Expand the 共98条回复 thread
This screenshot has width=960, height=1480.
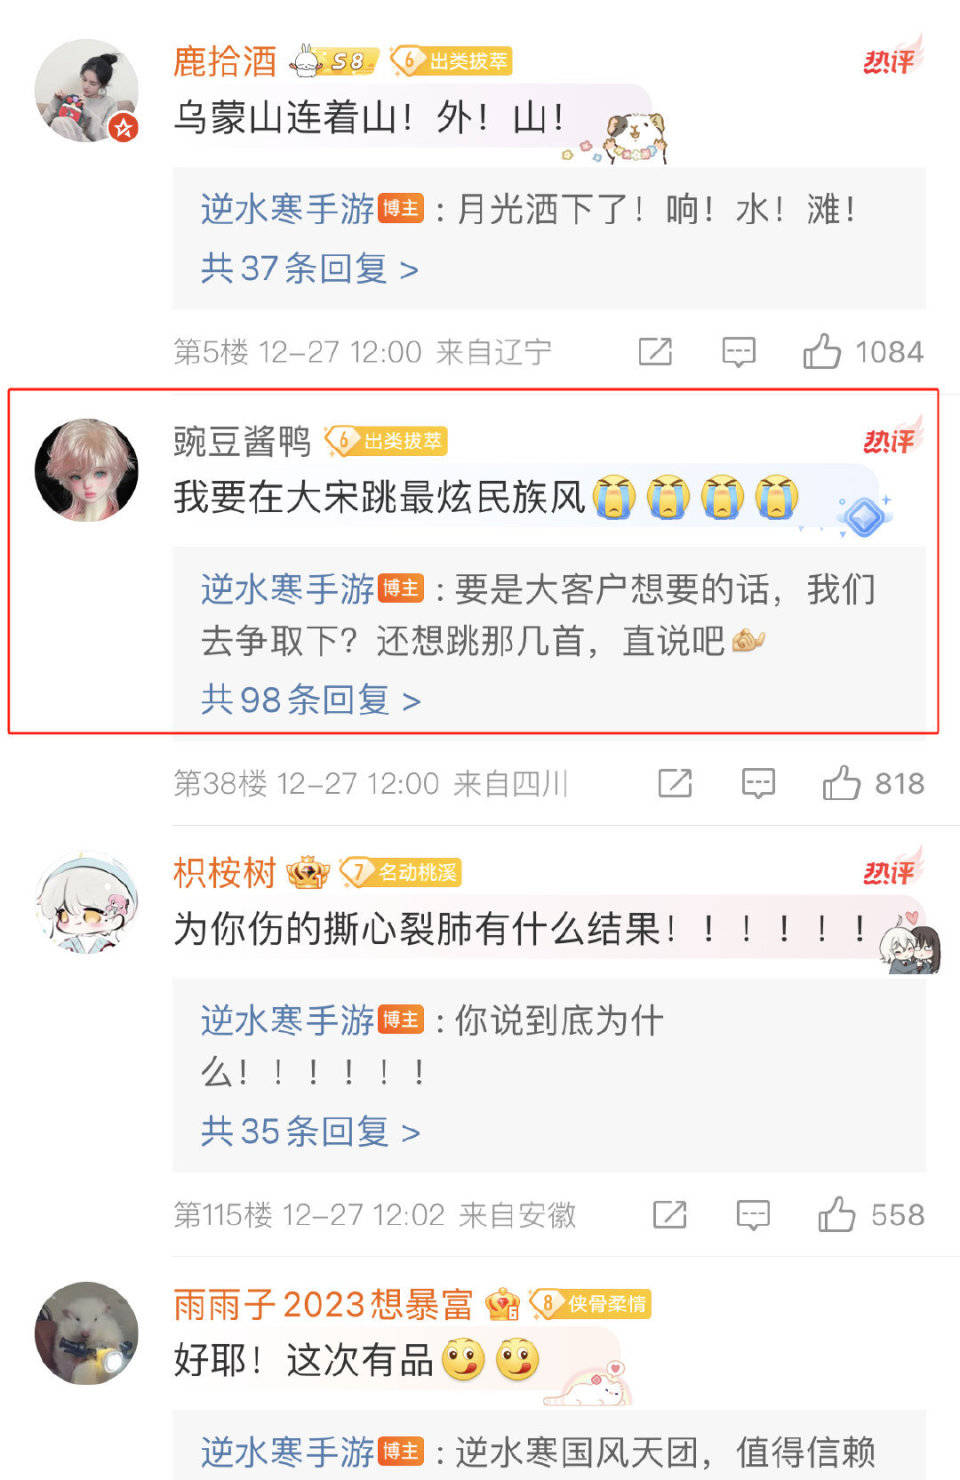[310, 699]
